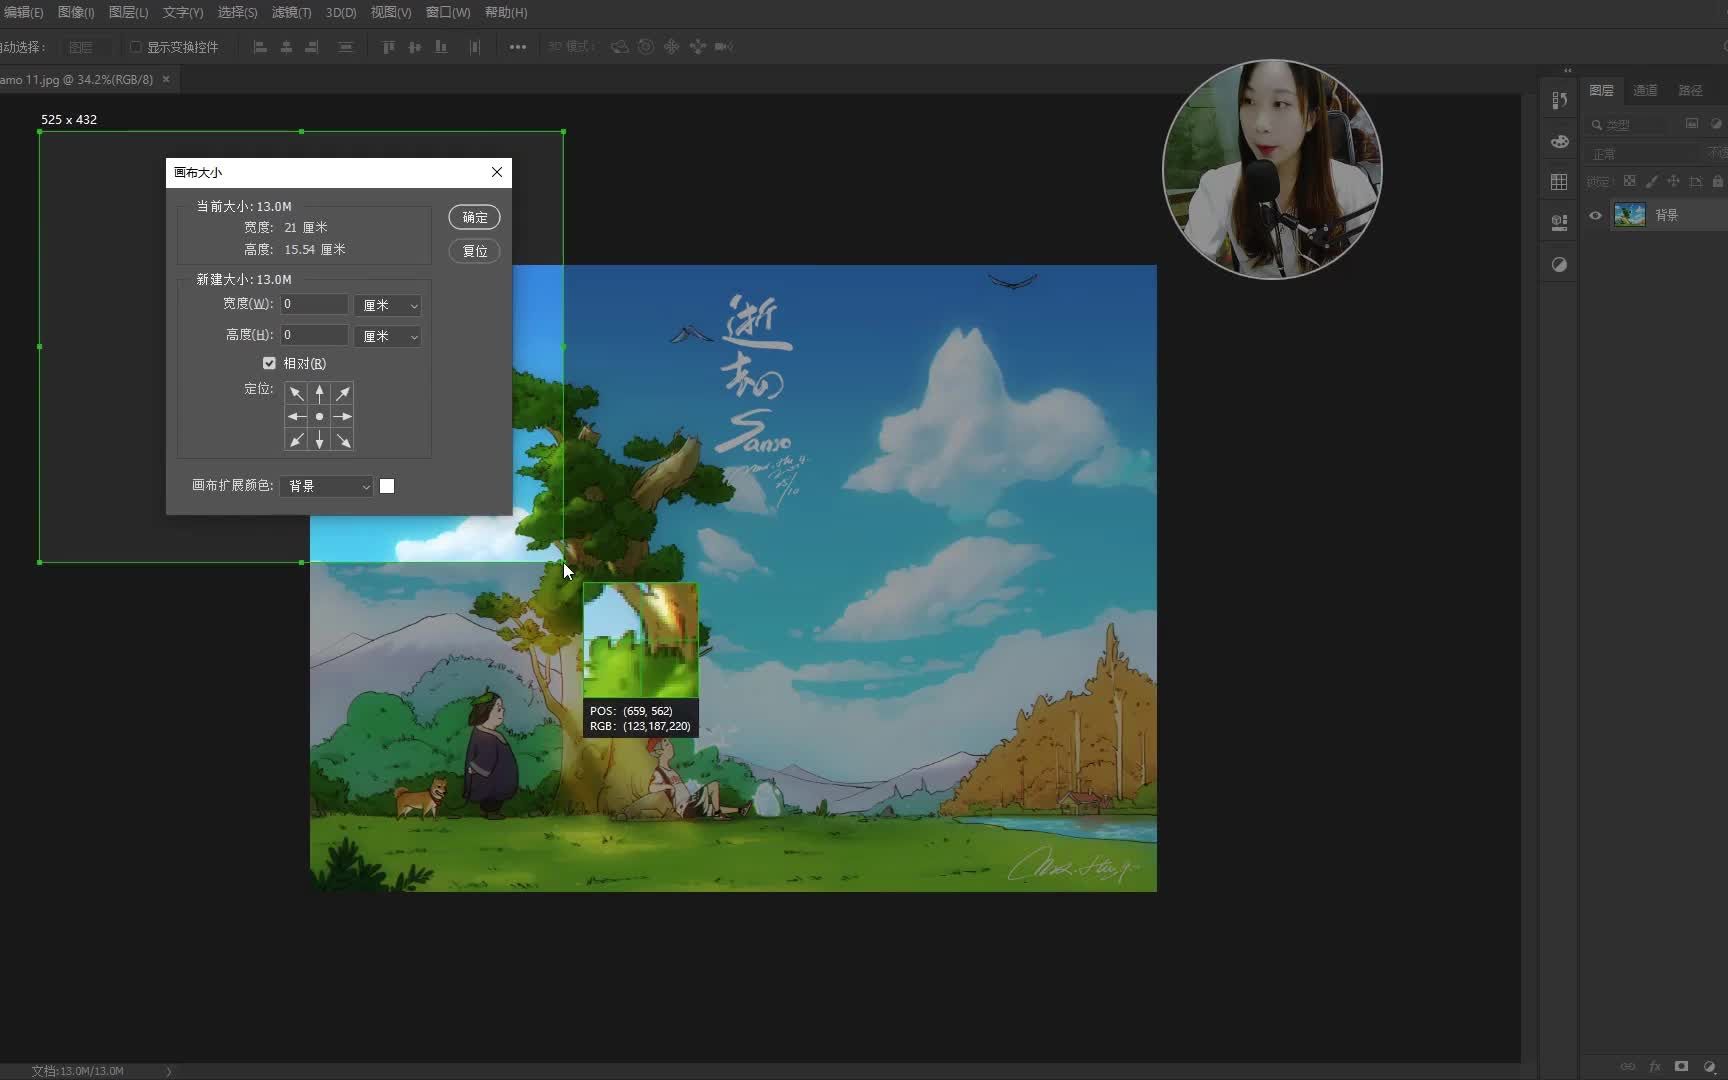Collapse panels double-arrow expander

point(1567,70)
